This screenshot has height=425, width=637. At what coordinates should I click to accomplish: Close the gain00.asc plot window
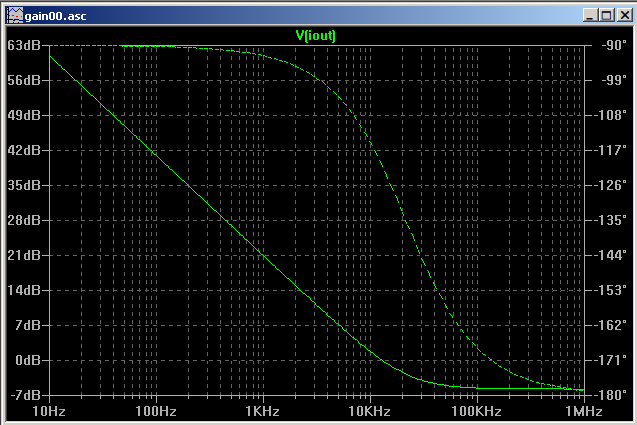tap(624, 15)
